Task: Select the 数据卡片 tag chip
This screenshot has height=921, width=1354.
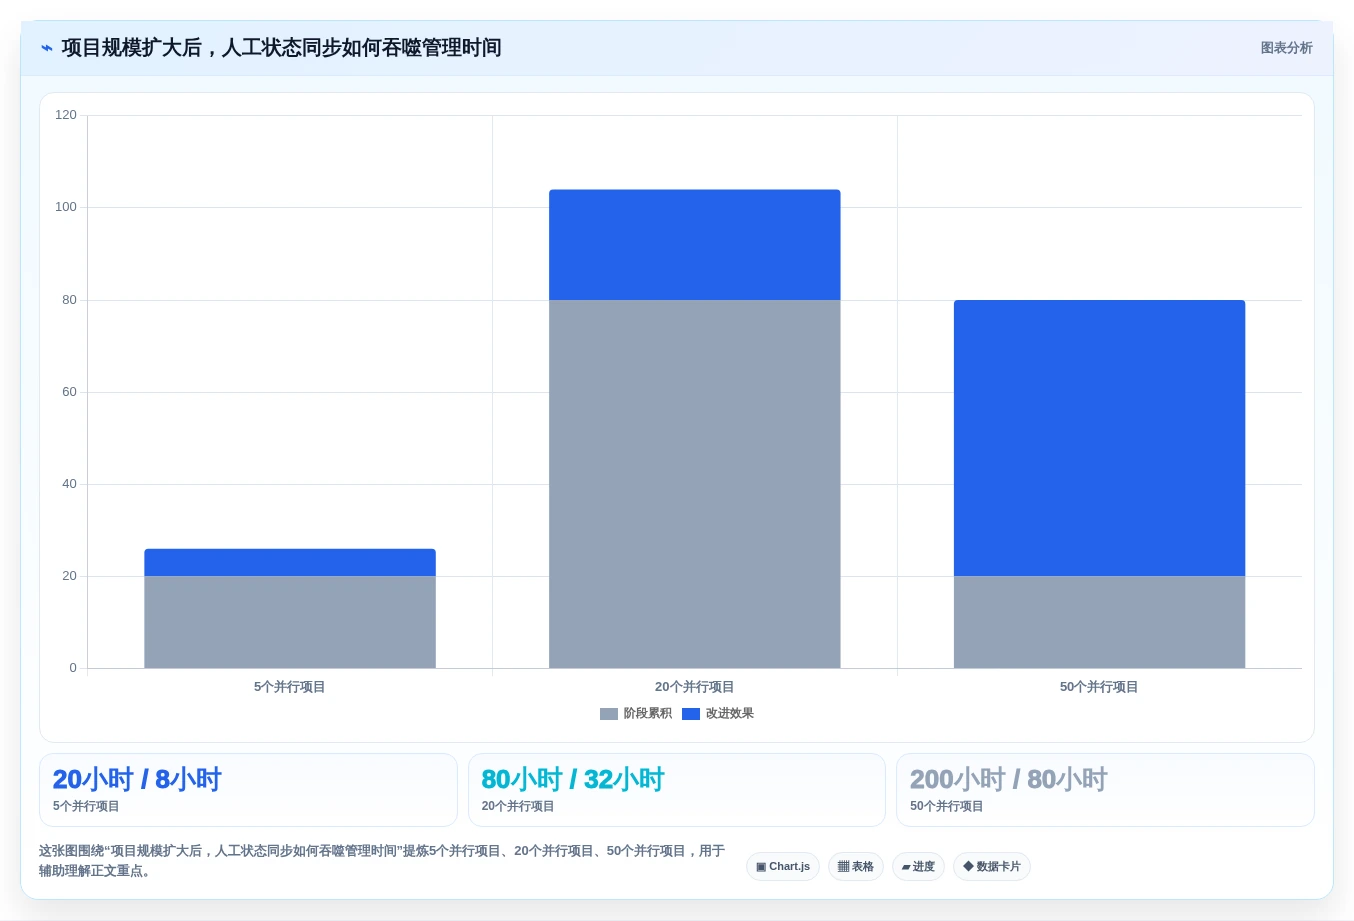Action: click(x=992, y=867)
